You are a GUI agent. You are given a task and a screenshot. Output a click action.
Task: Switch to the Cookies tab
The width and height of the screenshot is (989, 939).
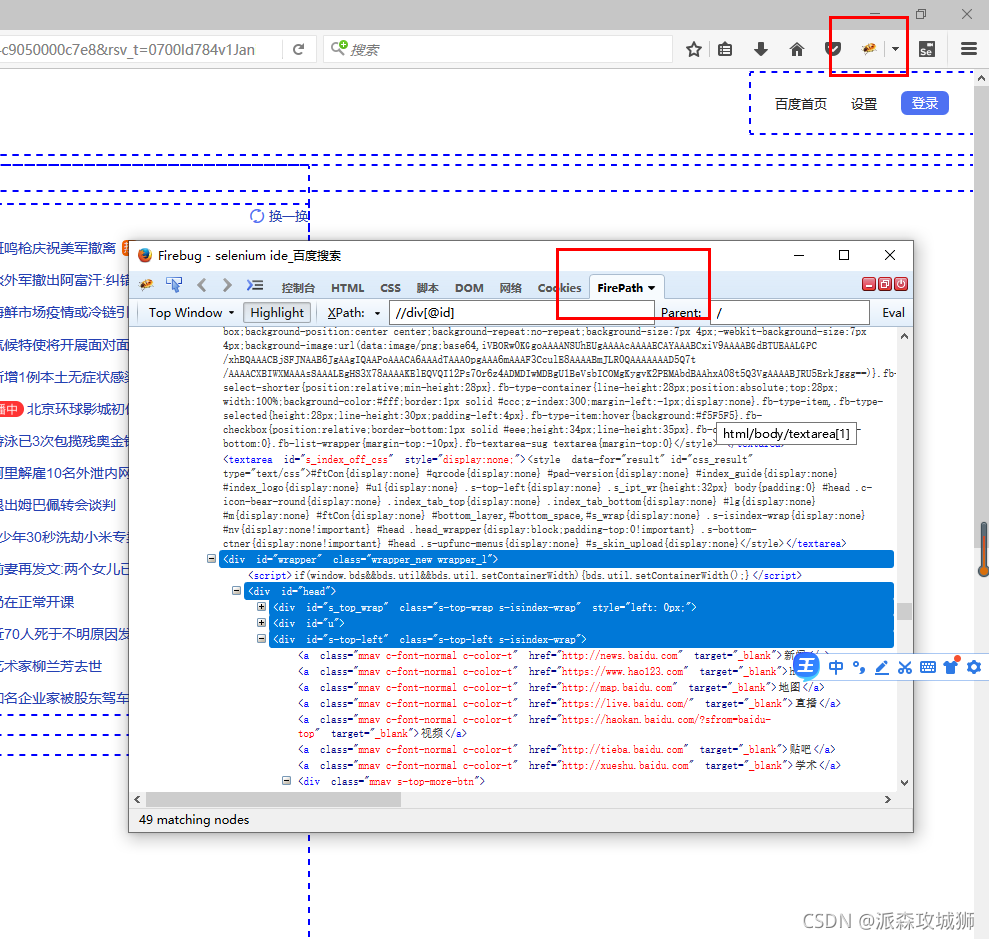point(559,288)
